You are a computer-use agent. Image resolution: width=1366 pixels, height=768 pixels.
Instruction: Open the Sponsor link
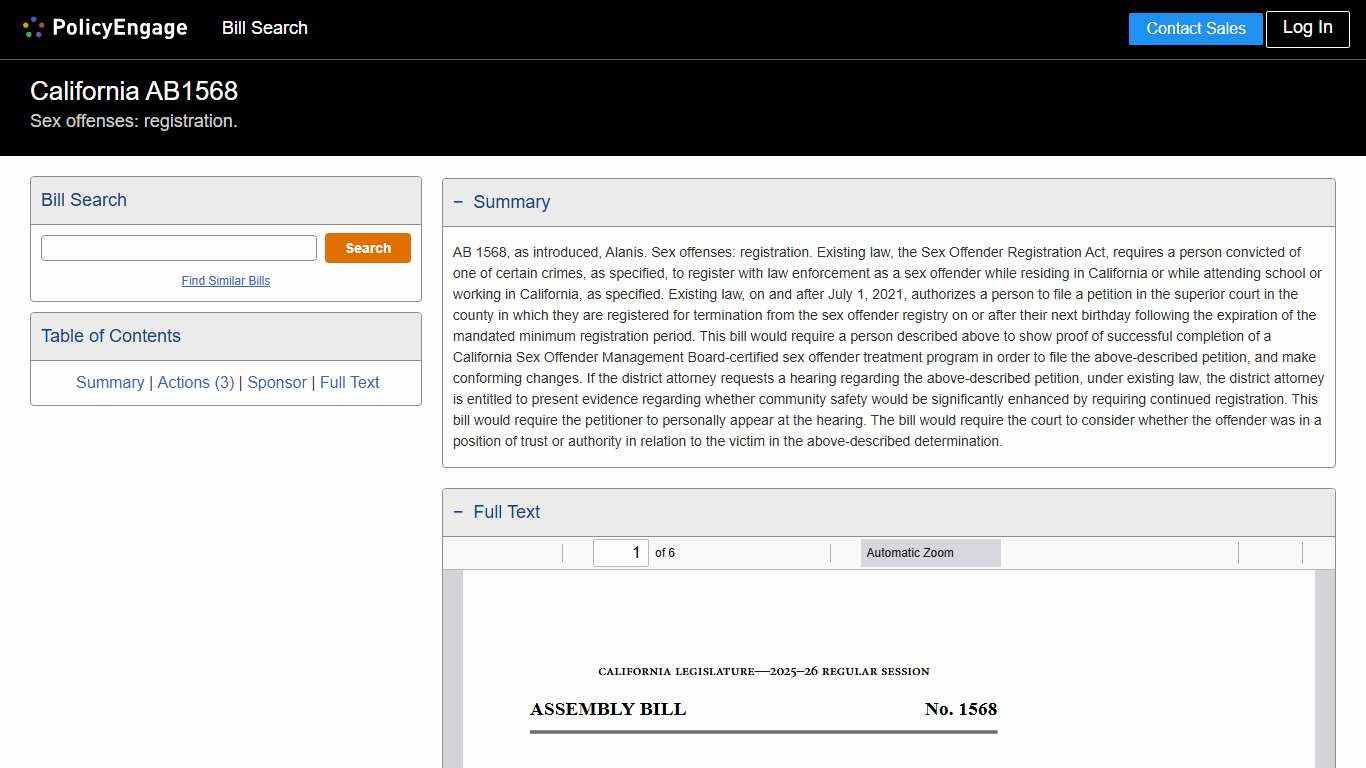tap(277, 382)
